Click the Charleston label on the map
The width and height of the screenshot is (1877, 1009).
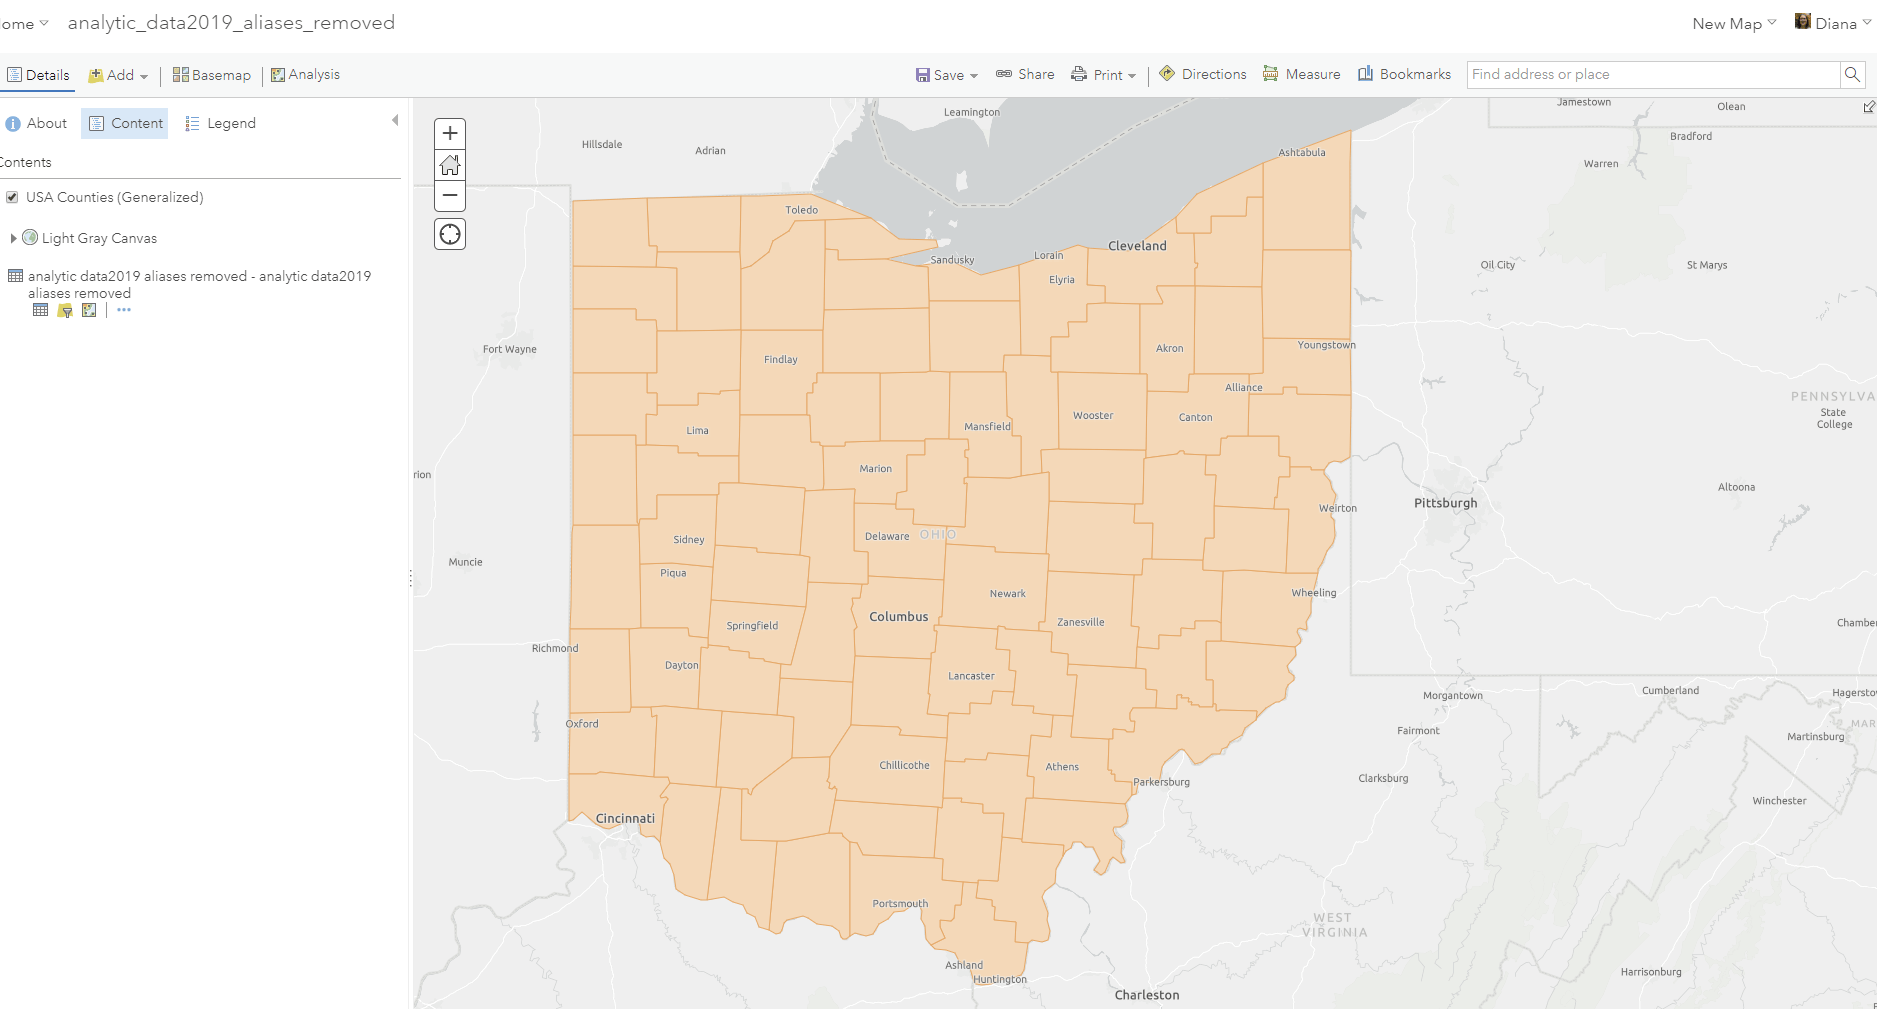coord(1147,995)
